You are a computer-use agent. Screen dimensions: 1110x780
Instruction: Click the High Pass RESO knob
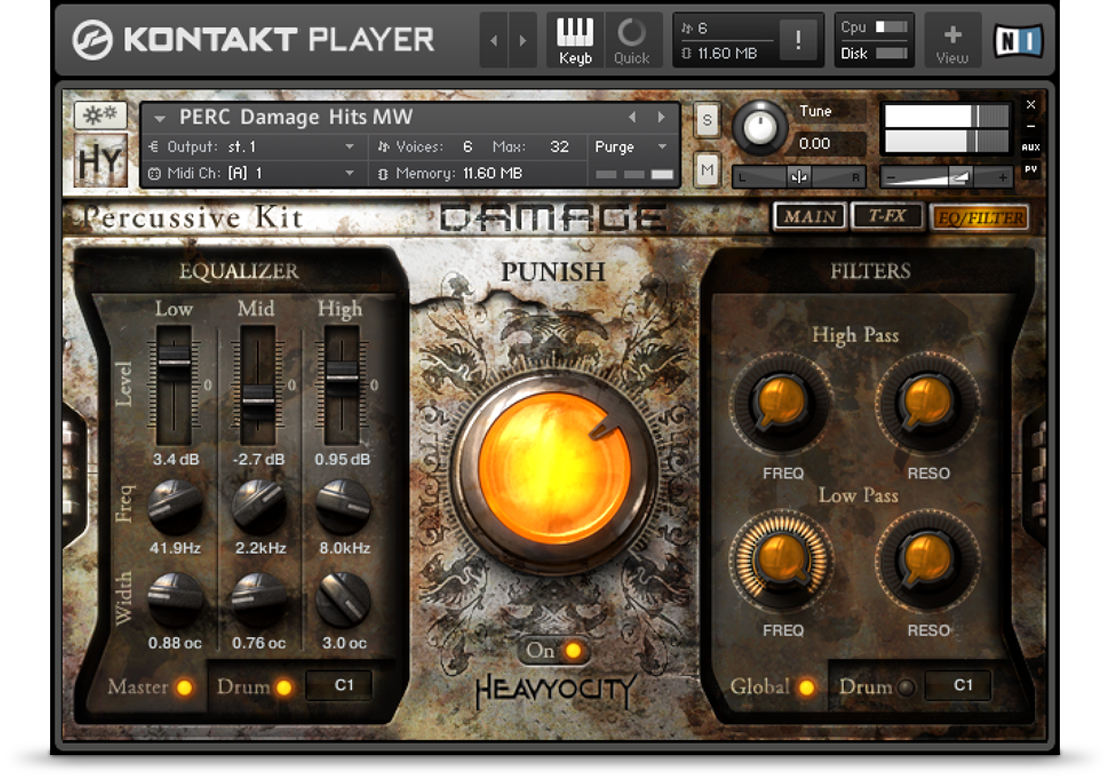[927, 403]
